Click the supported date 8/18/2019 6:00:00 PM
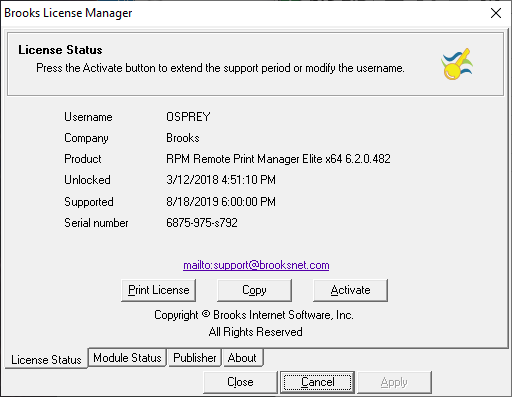 click(221, 202)
